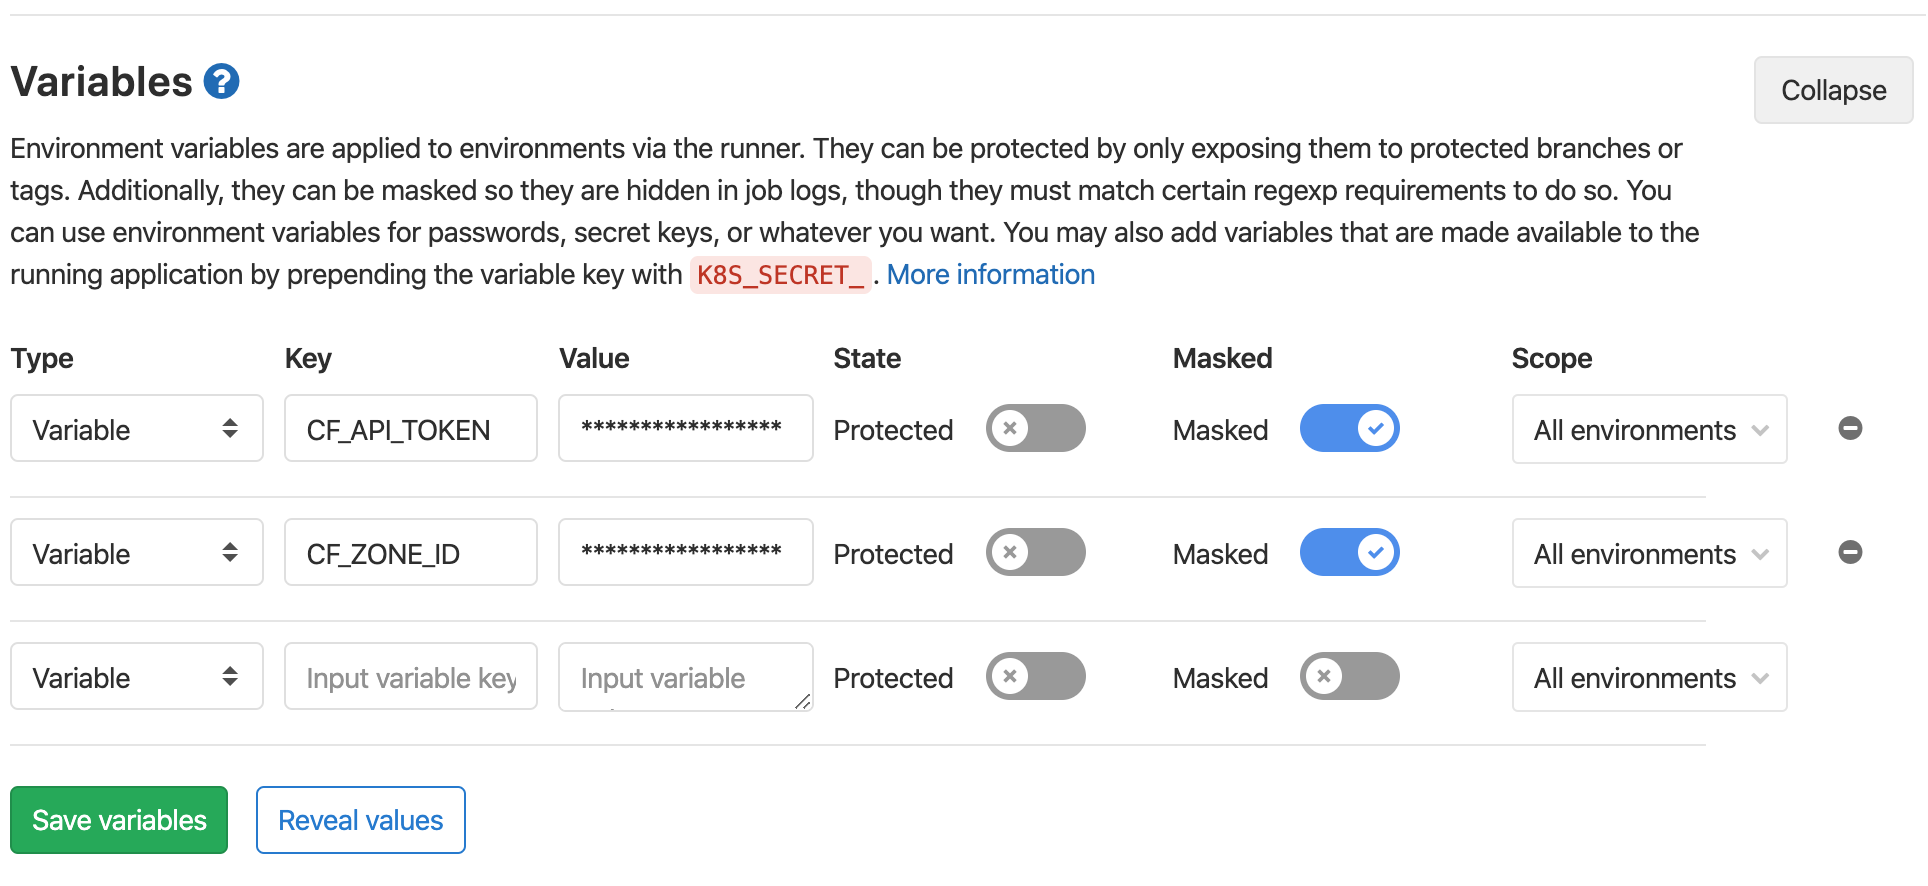Click the Save variables button
Image resolution: width=1928 pixels, height=886 pixels.
click(118, 820)
